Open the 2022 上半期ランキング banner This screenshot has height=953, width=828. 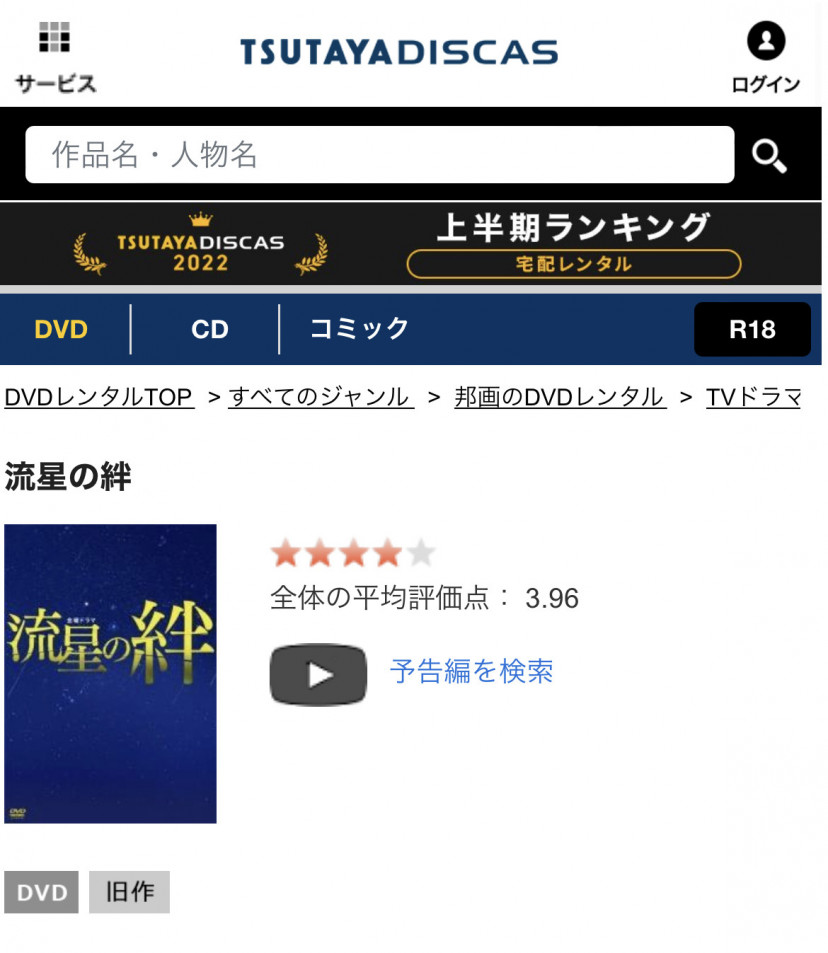pos(411,244)
